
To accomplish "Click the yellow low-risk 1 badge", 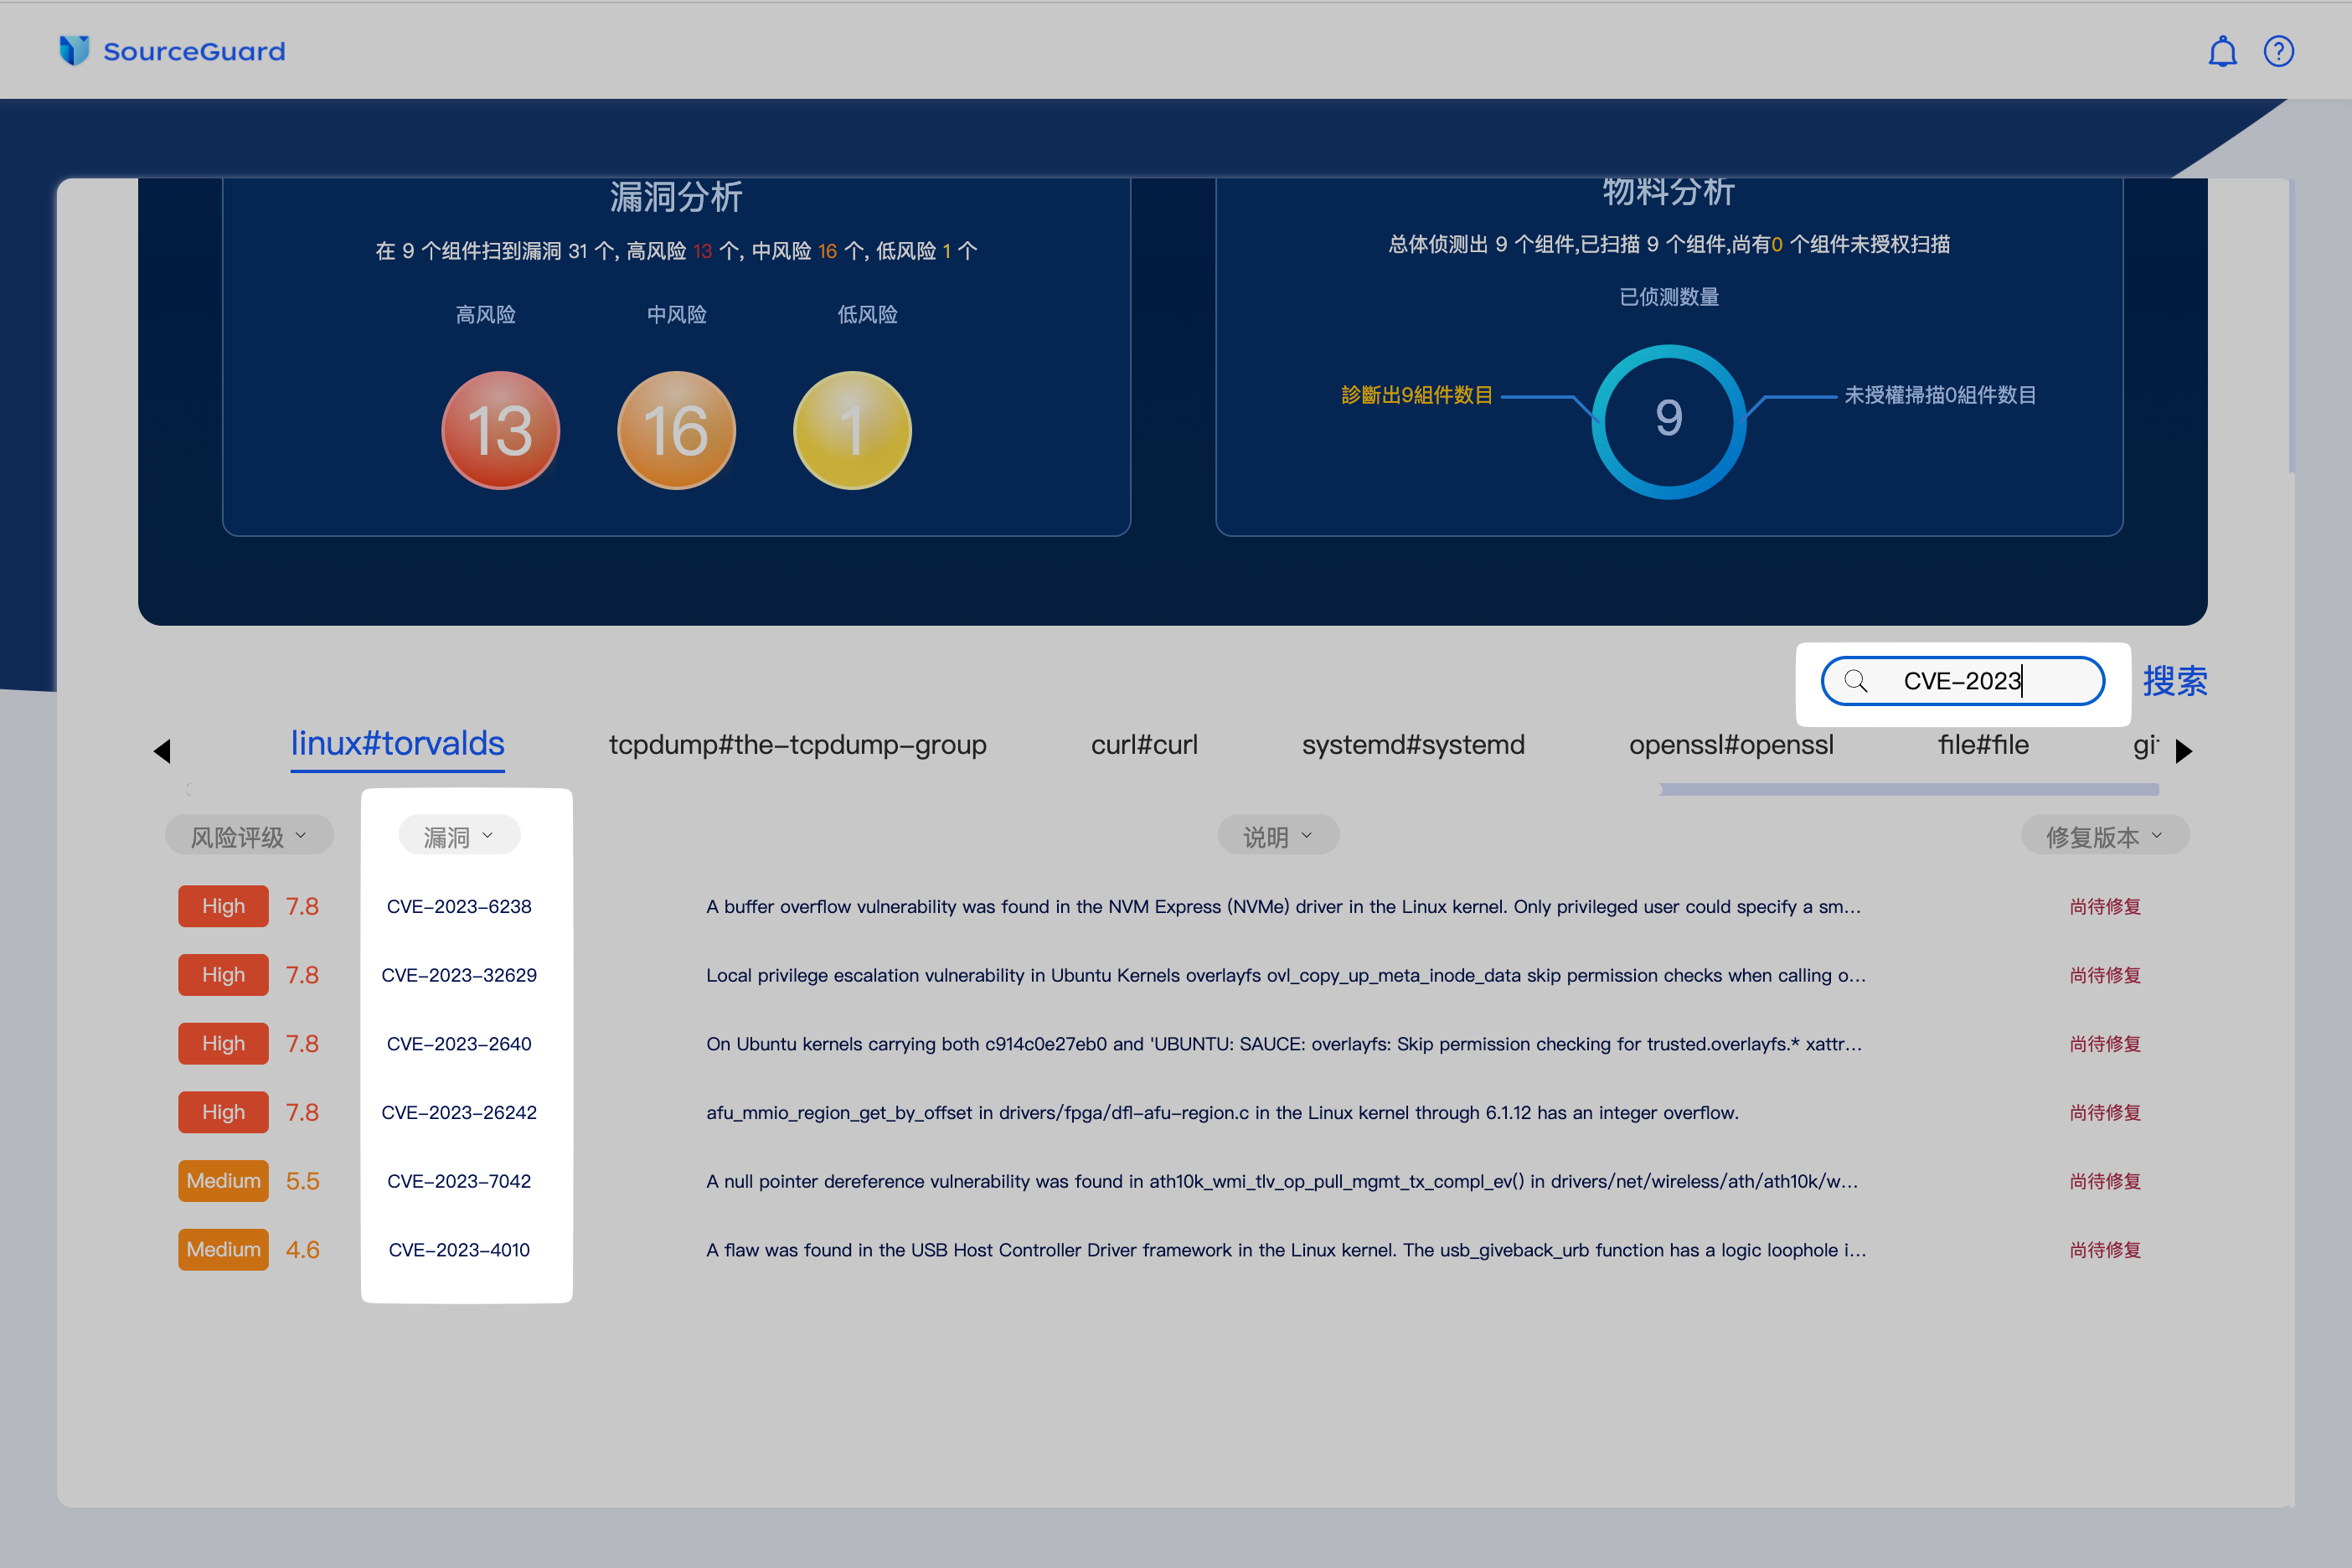I will pyautogui.click(x=852, y=430).
